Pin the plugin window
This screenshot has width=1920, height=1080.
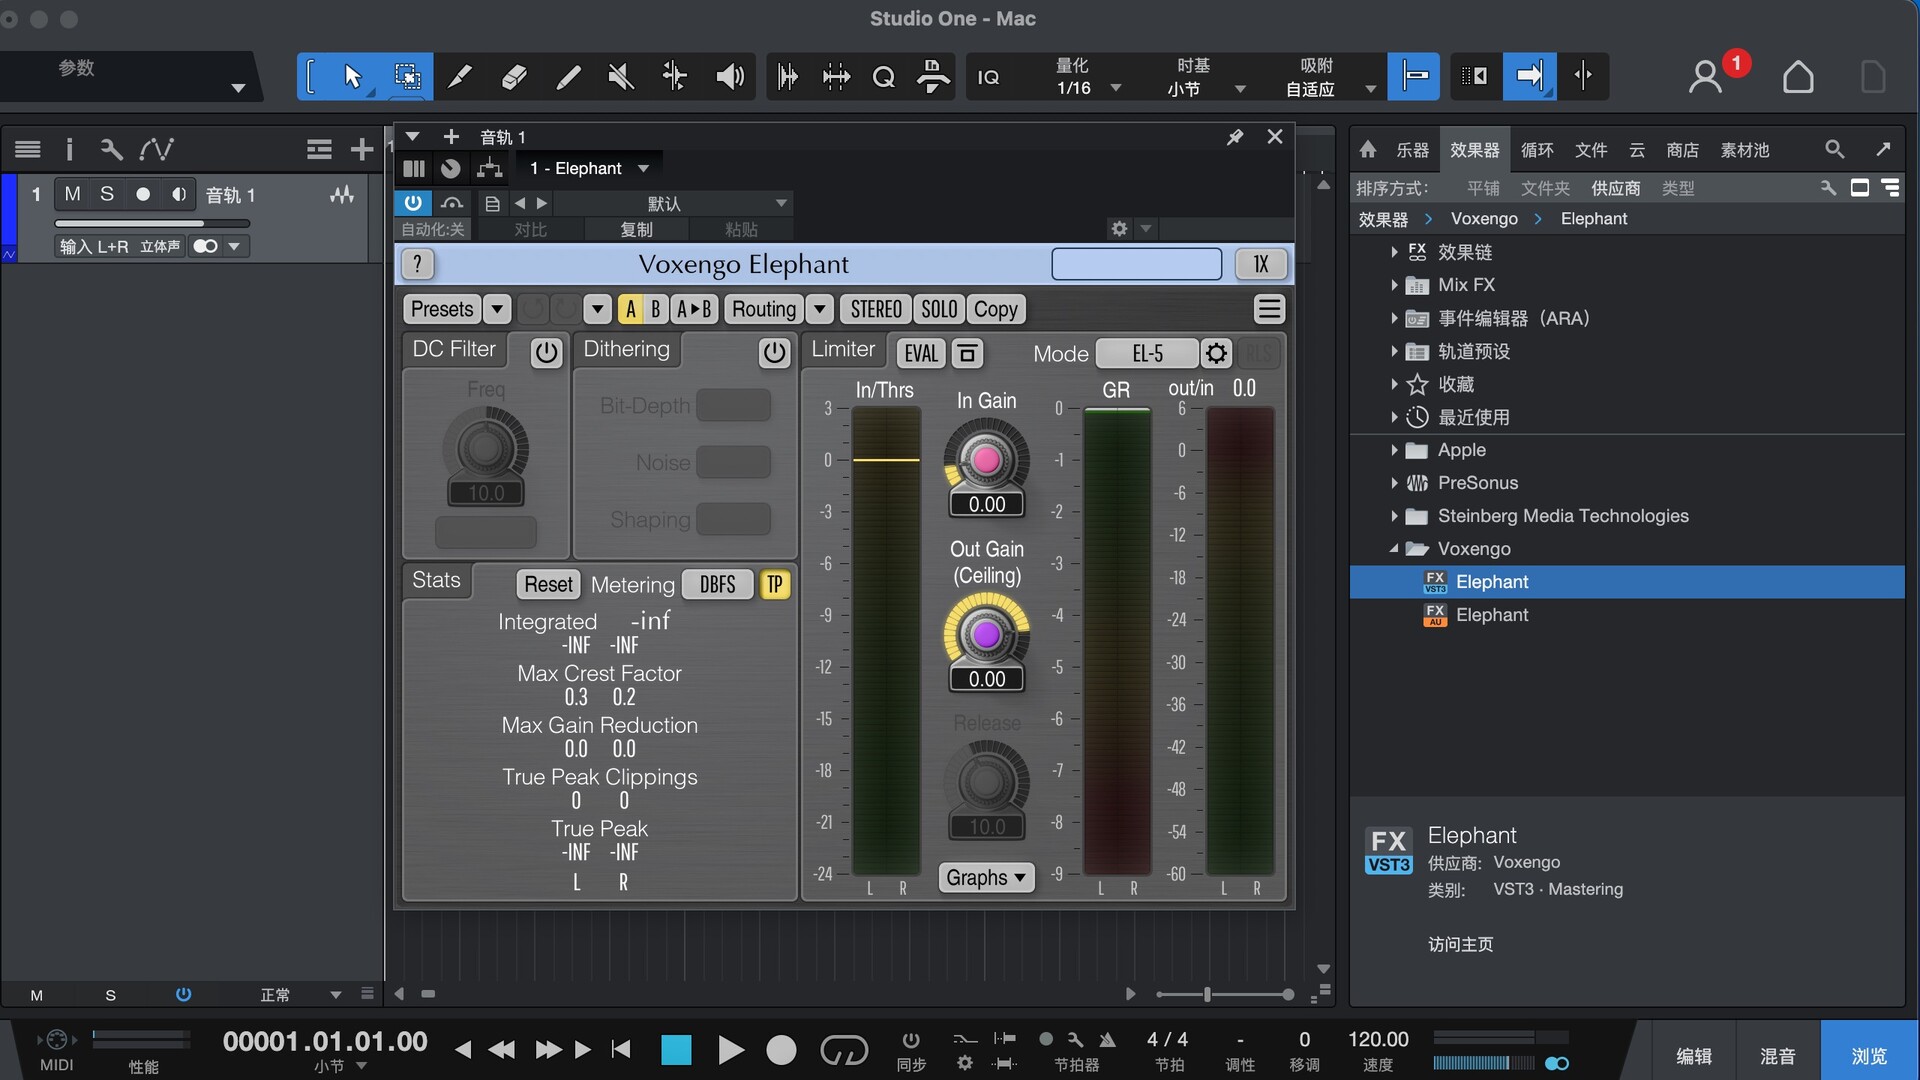coord(1235,137)
